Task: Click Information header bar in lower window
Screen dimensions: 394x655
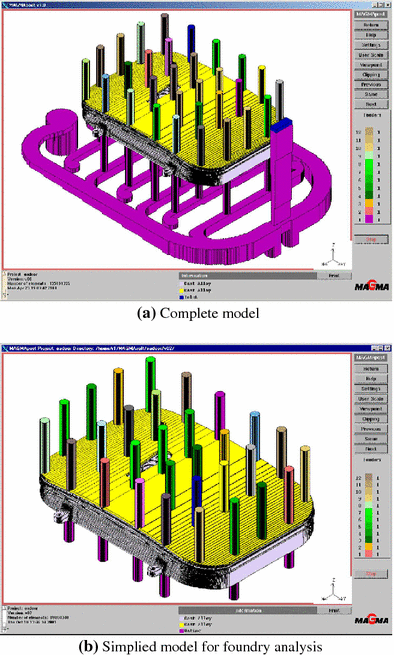Action: [248, 611]
